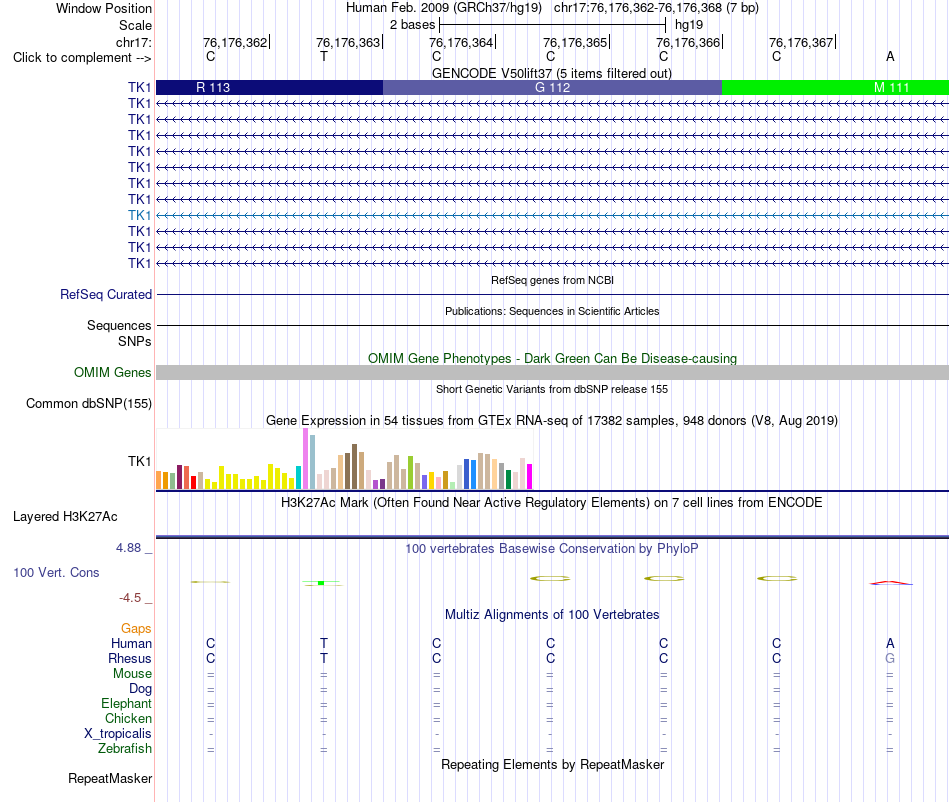950x802 pixels.
Task: Click 'Human Feb. 2009 (GRCh37/hg19)' assembly text
Action: pos(443,8)
